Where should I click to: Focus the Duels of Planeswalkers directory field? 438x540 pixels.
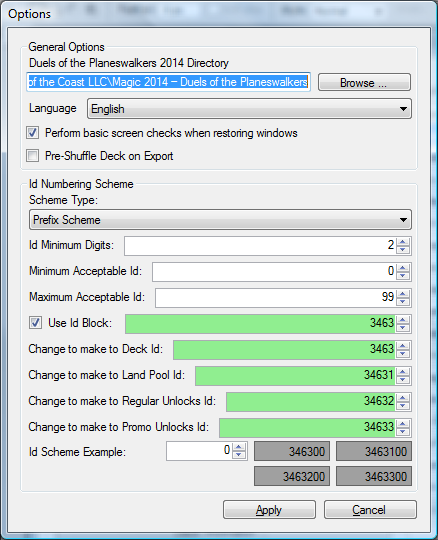coord(168,82)
